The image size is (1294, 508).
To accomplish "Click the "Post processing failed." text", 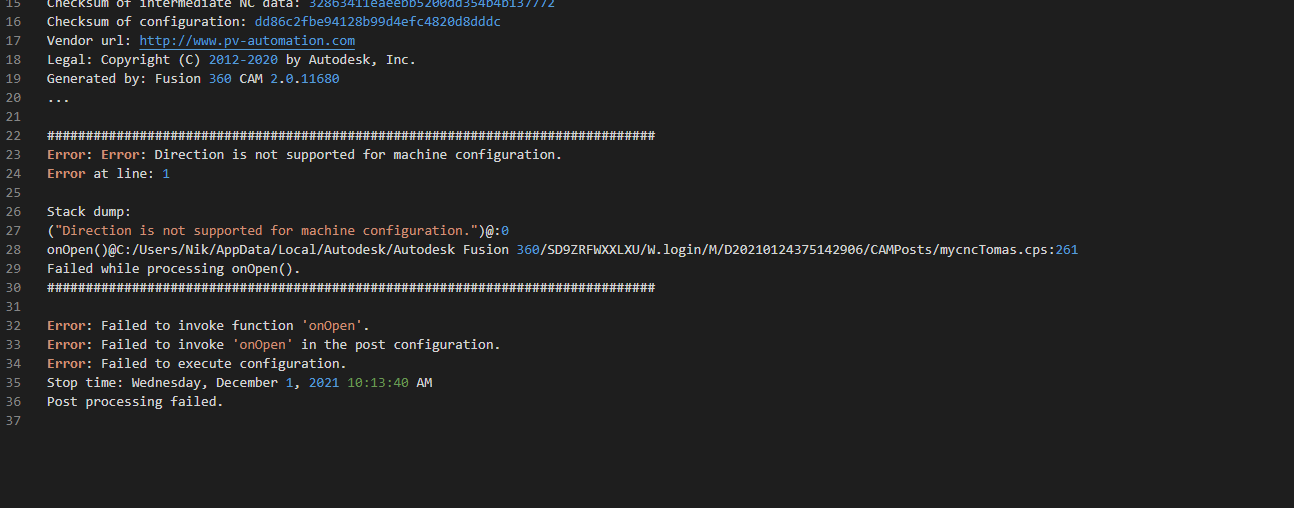I will (x=135, y=402).
